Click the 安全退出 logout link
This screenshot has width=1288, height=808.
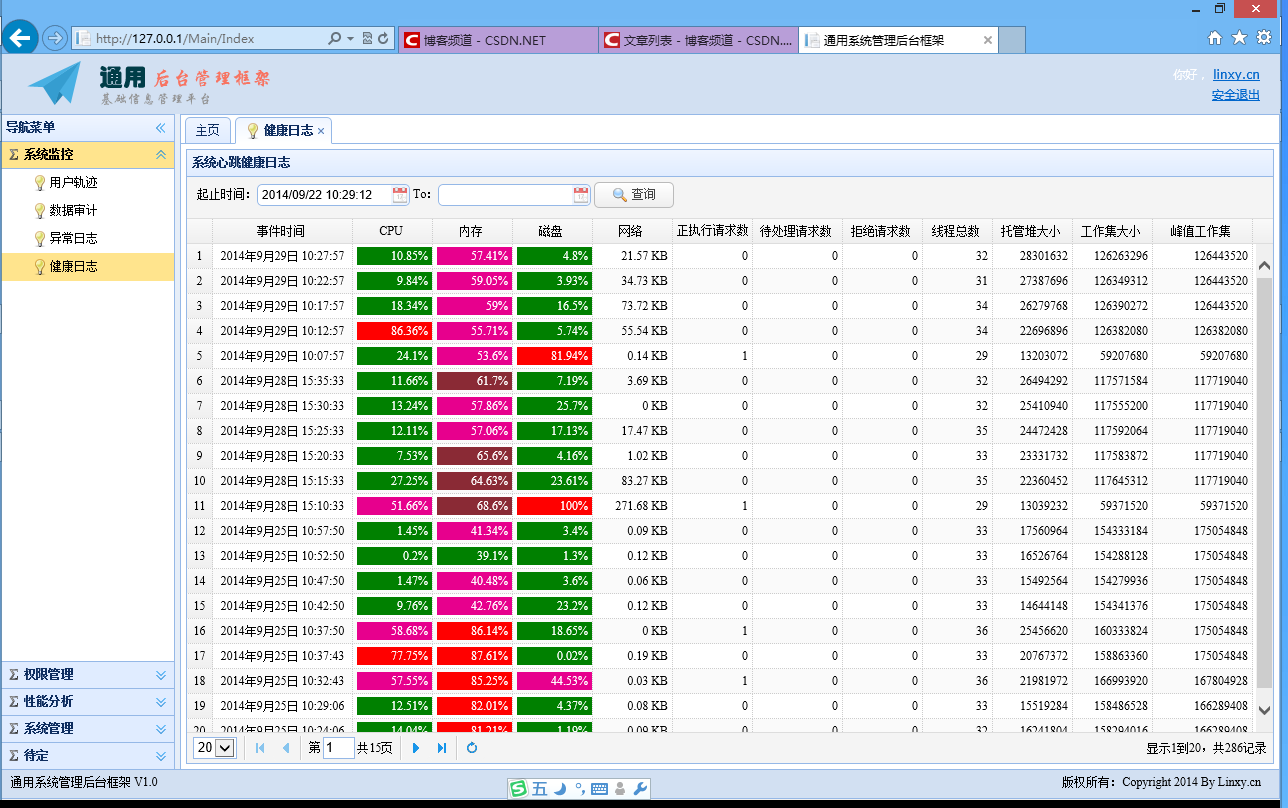click(1236, 95)
